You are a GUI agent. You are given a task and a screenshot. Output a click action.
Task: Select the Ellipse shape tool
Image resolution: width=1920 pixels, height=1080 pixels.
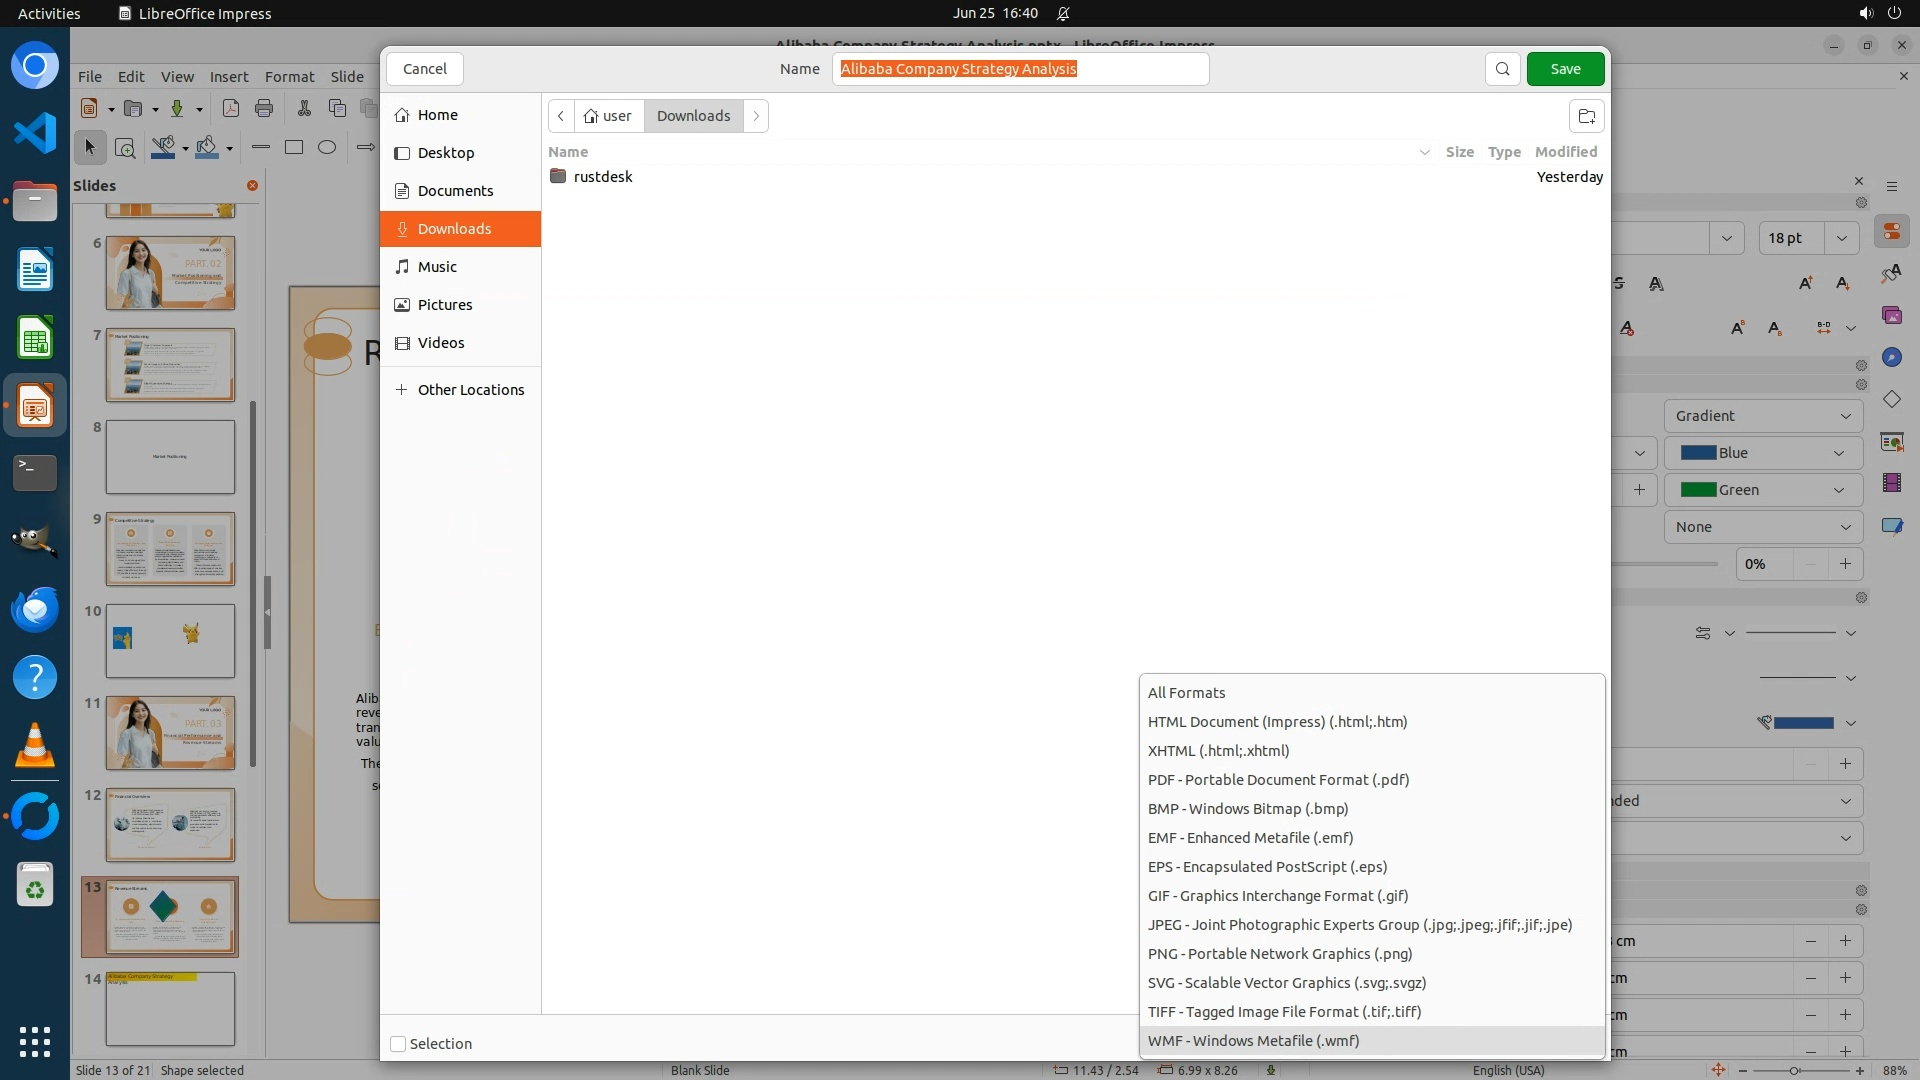(327, 147)
